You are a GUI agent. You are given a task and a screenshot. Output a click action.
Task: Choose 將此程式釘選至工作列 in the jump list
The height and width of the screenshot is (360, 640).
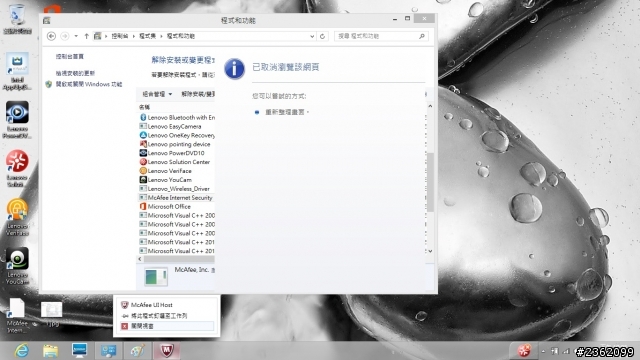167,316
